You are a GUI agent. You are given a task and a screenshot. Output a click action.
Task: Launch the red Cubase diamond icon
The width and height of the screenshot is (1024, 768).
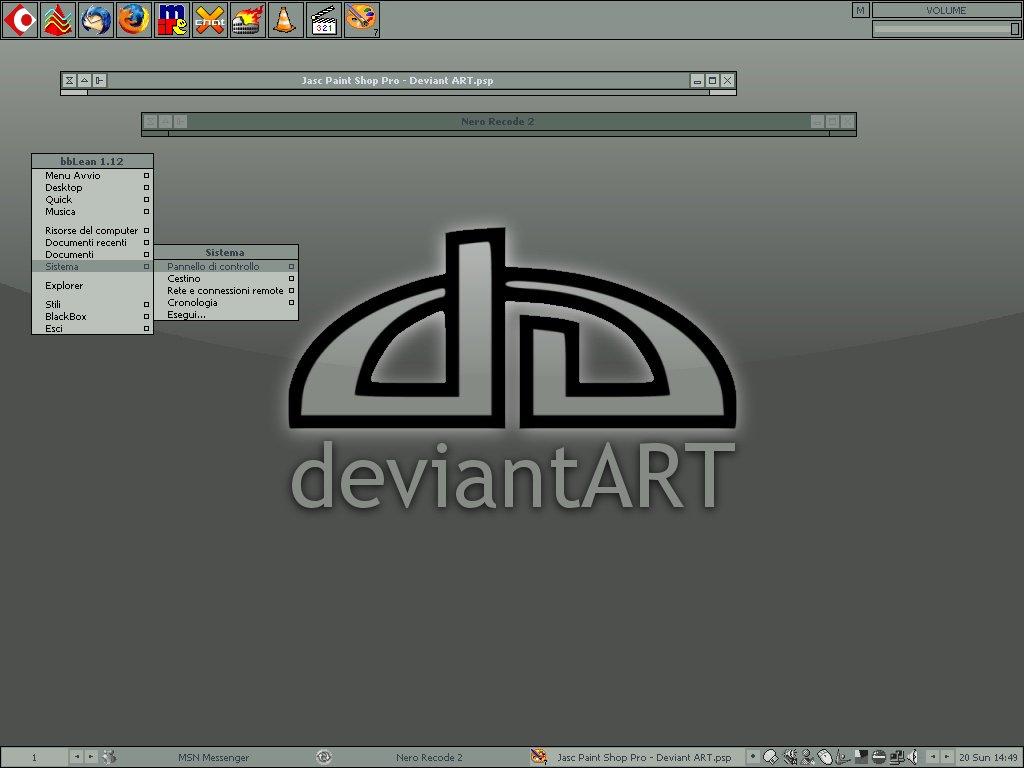pos(20,20)
